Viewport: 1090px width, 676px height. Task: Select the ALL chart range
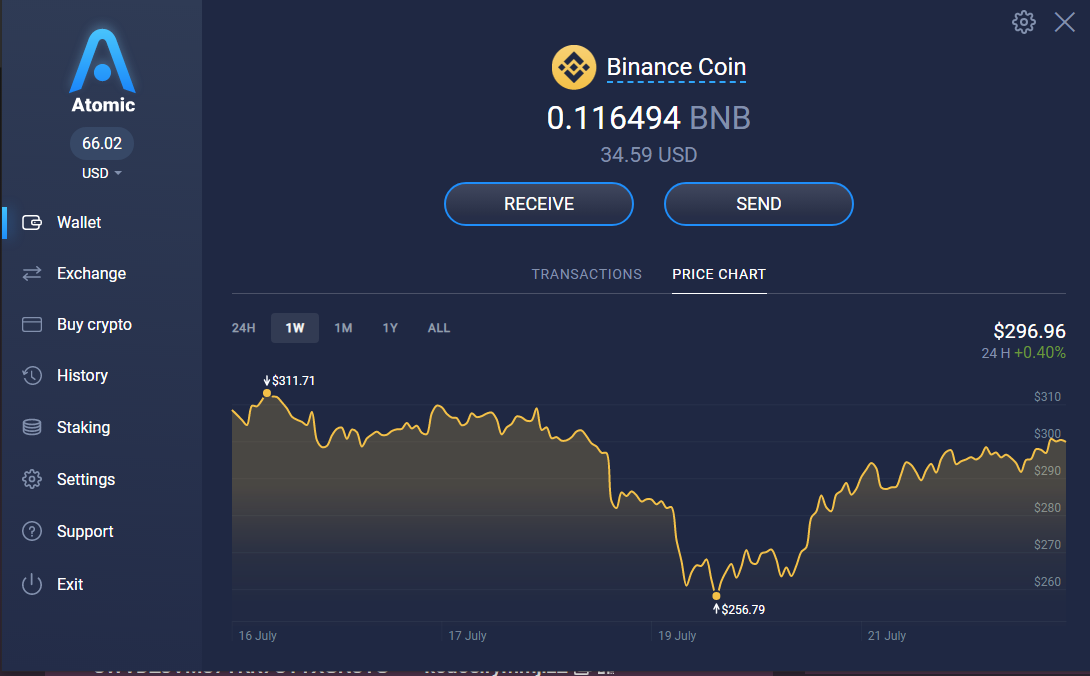point(439,328)
